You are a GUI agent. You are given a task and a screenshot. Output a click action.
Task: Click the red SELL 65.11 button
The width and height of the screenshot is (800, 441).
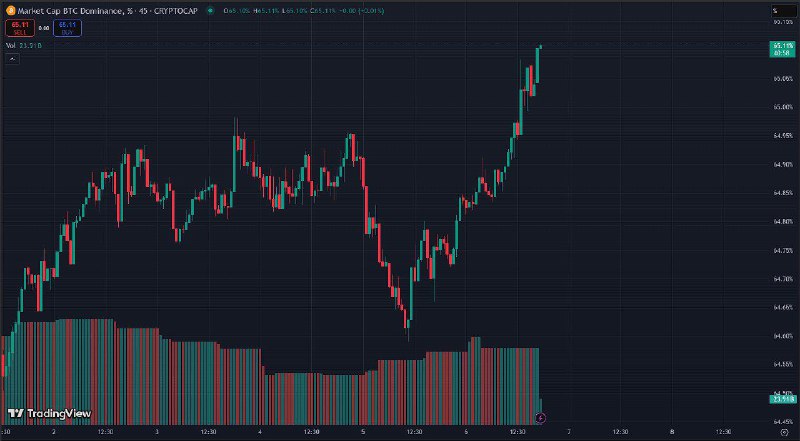(20, 28)
